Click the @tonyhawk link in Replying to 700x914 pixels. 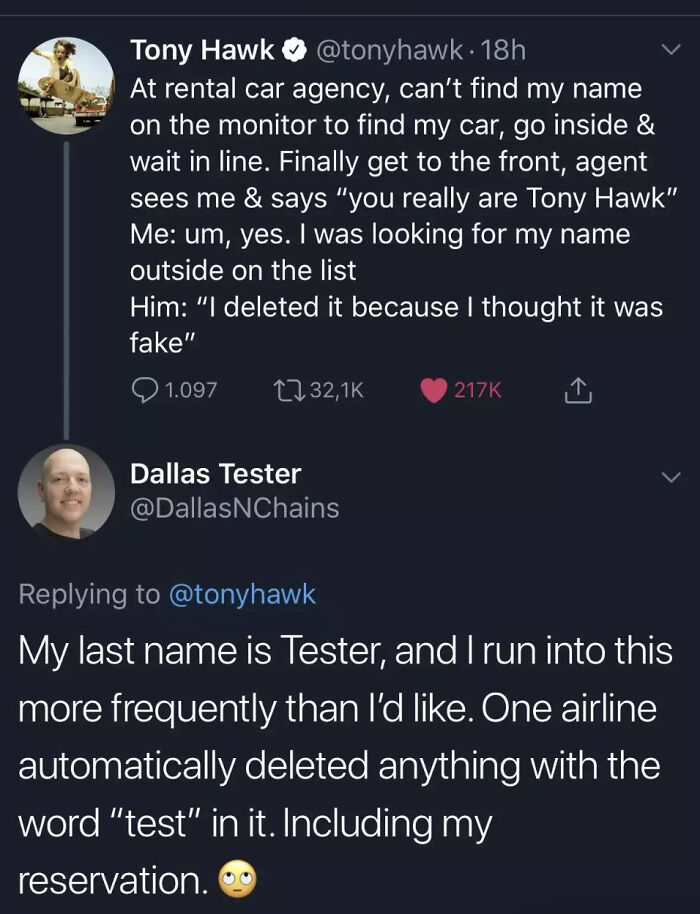(x=242, y=594)
